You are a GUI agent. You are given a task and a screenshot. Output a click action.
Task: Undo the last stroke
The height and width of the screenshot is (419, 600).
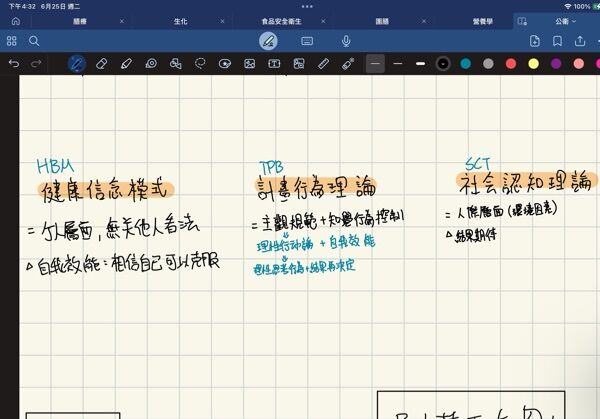[13, 63]
